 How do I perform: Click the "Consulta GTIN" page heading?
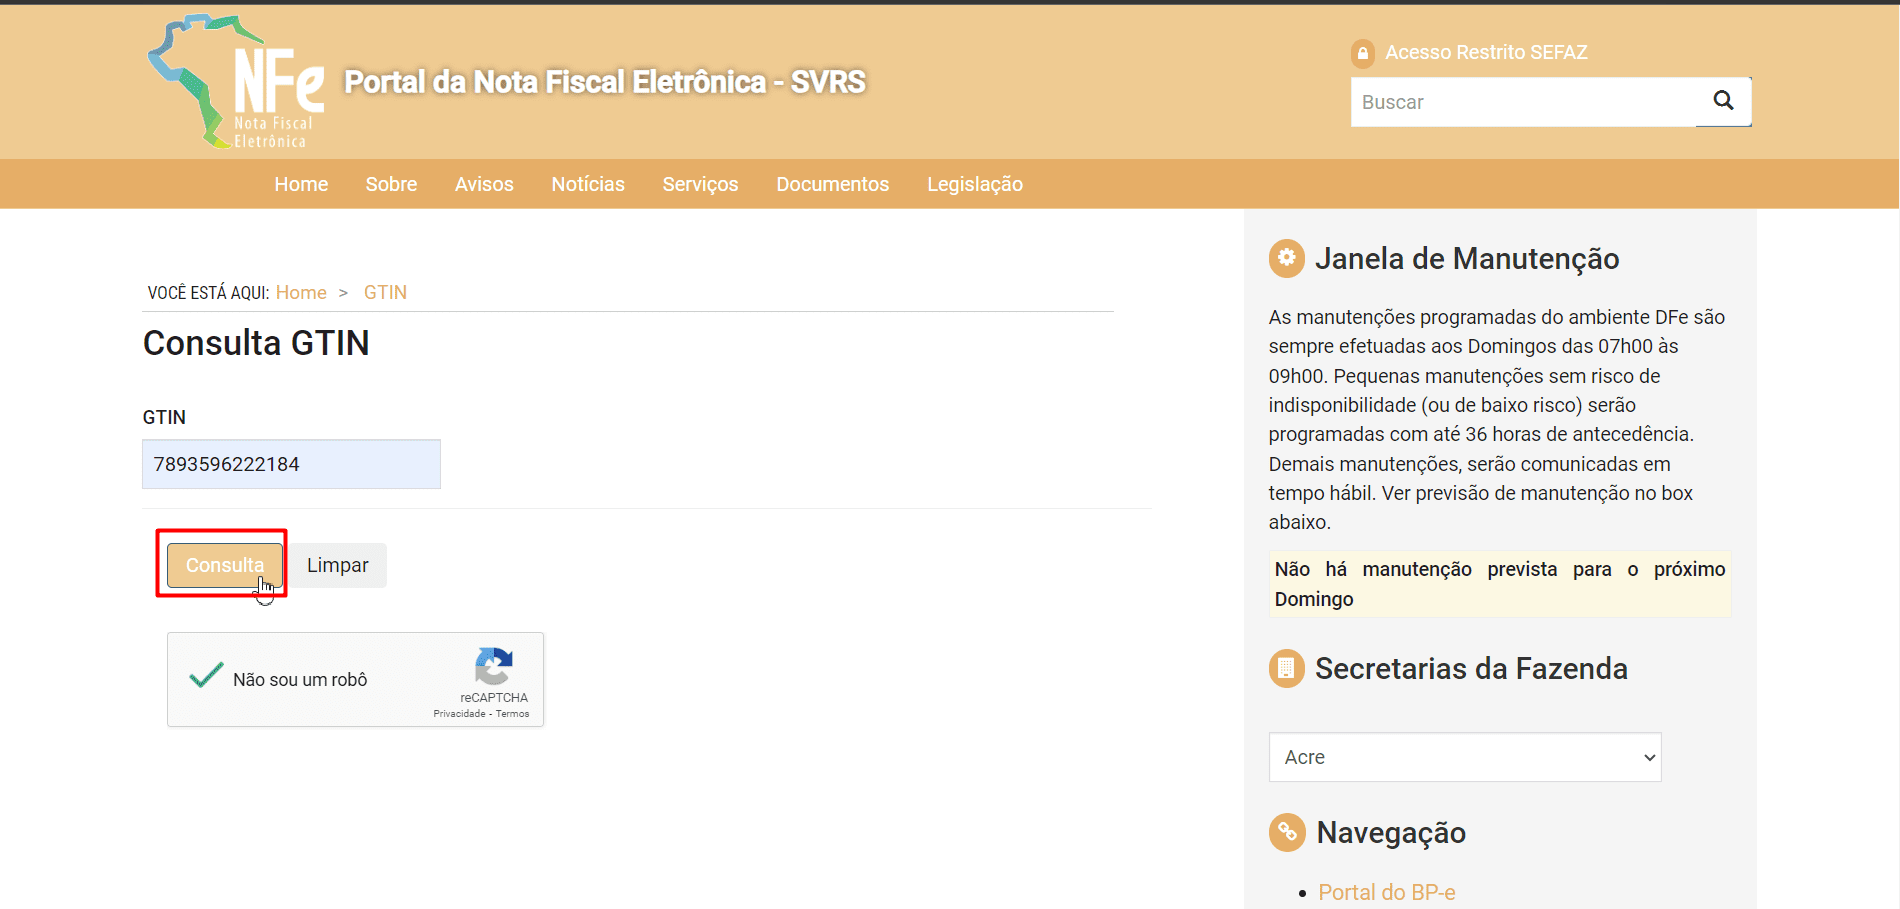[256, 343]
